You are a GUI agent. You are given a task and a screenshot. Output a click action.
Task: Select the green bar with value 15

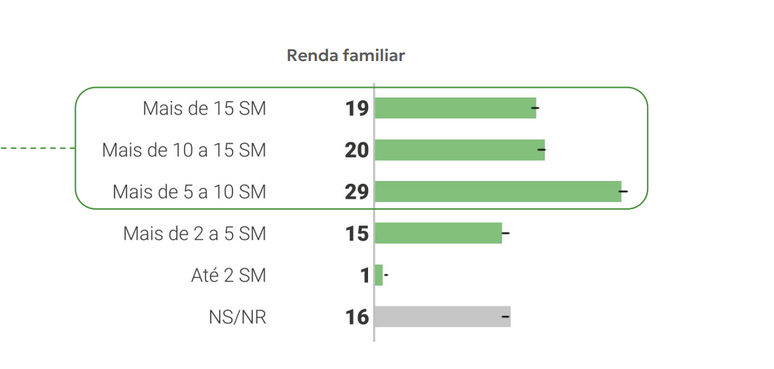(438, 233)
